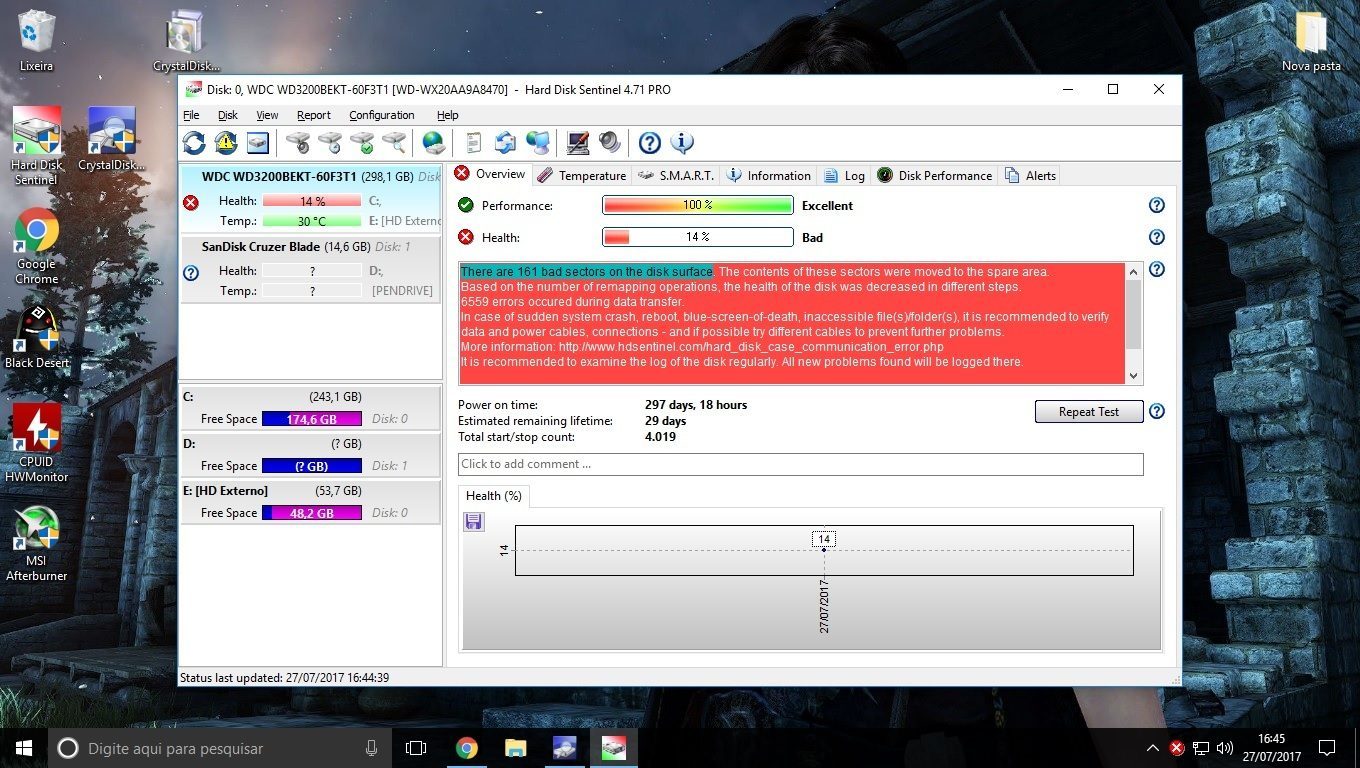Select the C: partition panel
This screenshot has width=1360, height=768.
pyautogui.click(x=310, y=408)
